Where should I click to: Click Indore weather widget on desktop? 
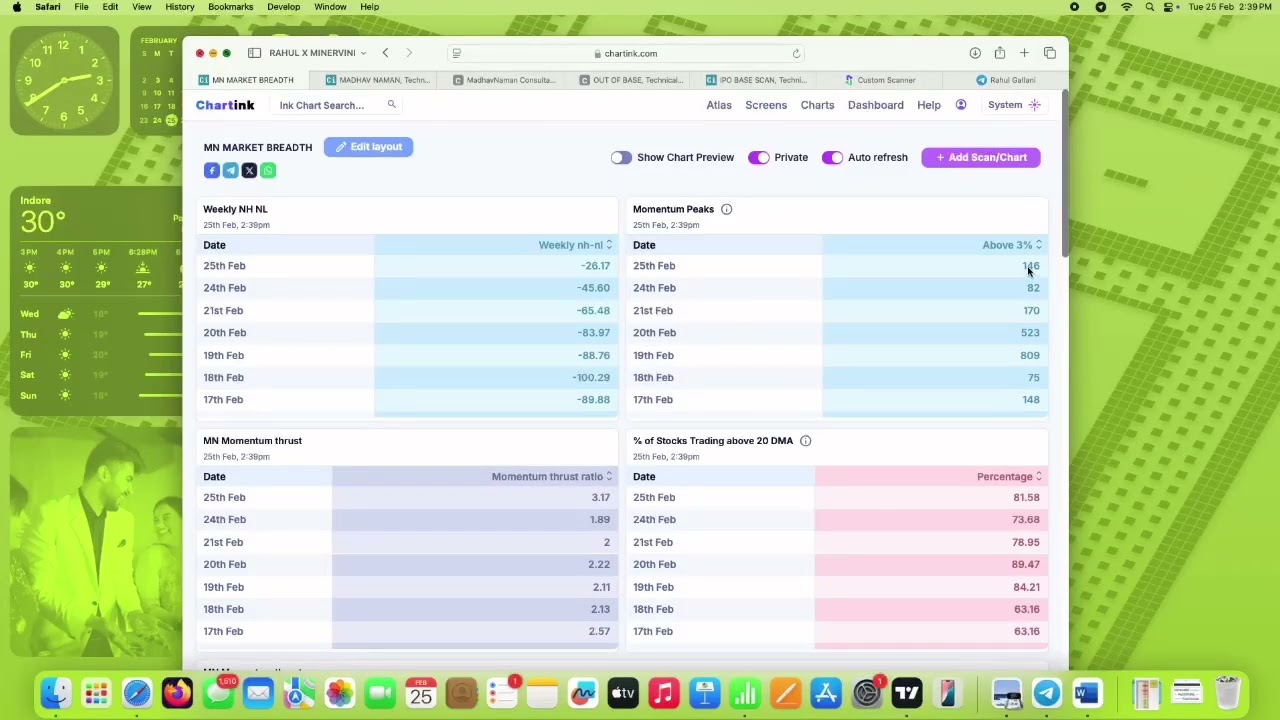pos(96,303)
